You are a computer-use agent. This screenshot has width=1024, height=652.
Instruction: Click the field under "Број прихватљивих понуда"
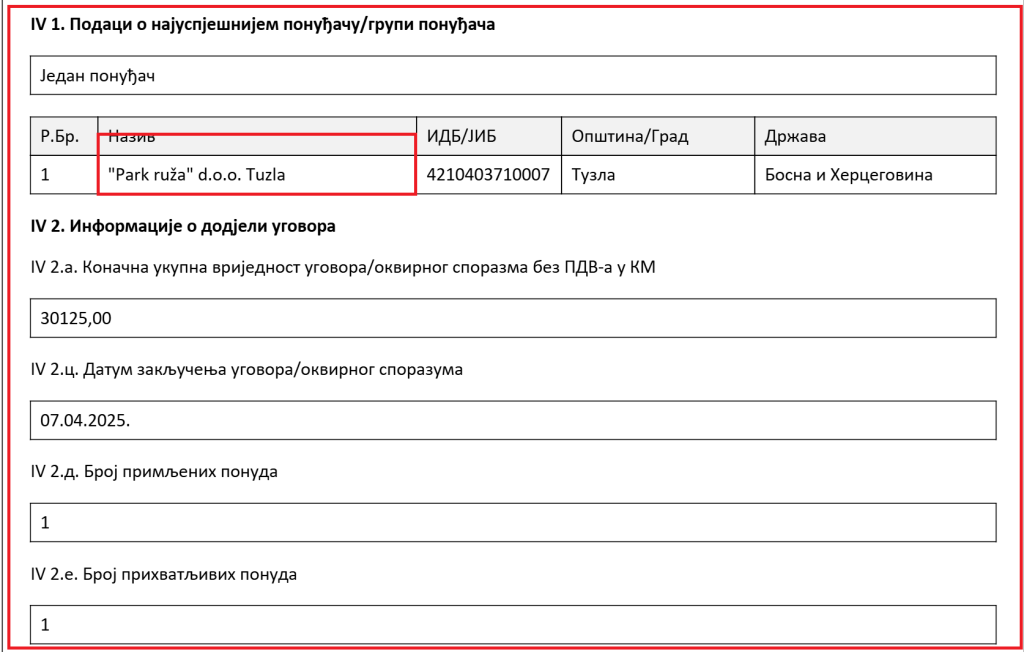[x=513, y=624]
